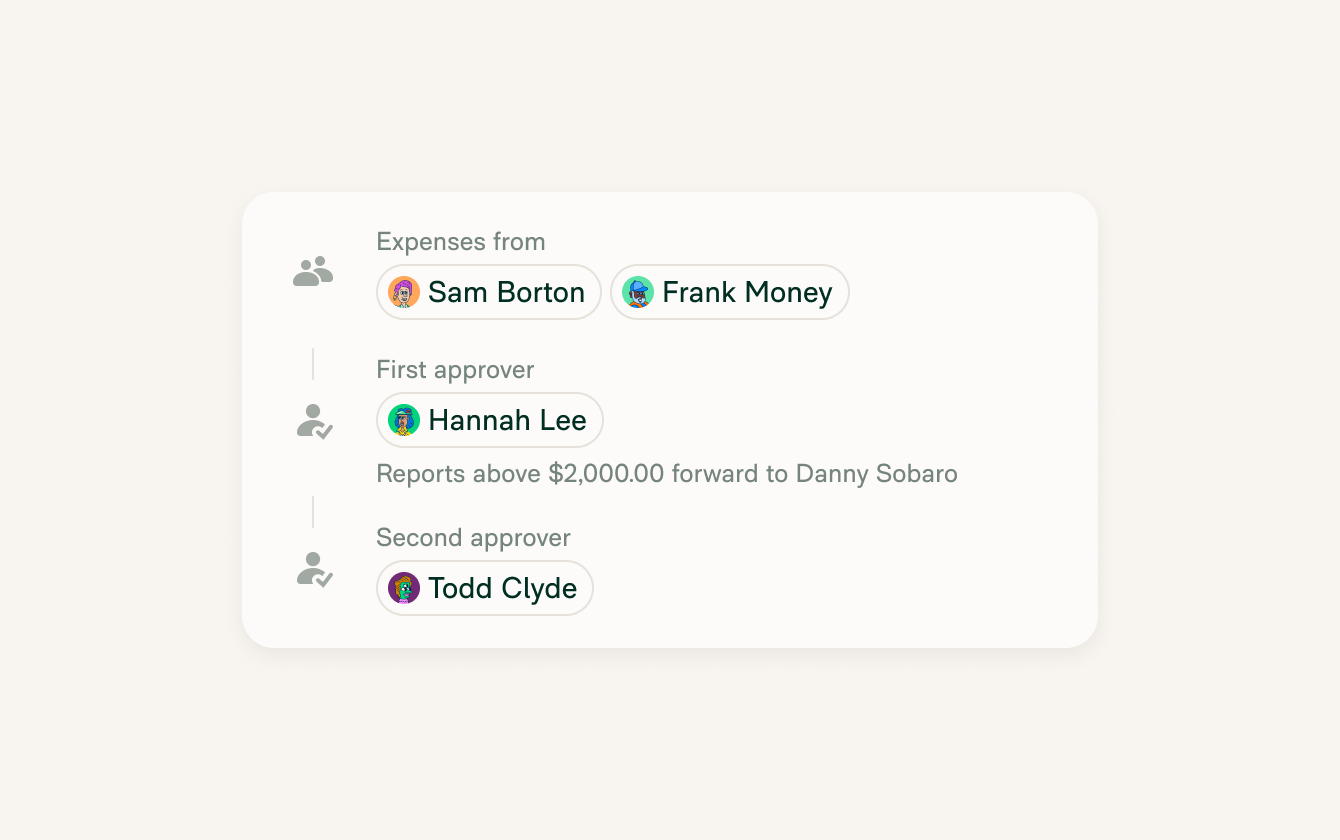The image size is (1340, 840).
Task: Click the name text Frank Money
Action: point(747,292)
